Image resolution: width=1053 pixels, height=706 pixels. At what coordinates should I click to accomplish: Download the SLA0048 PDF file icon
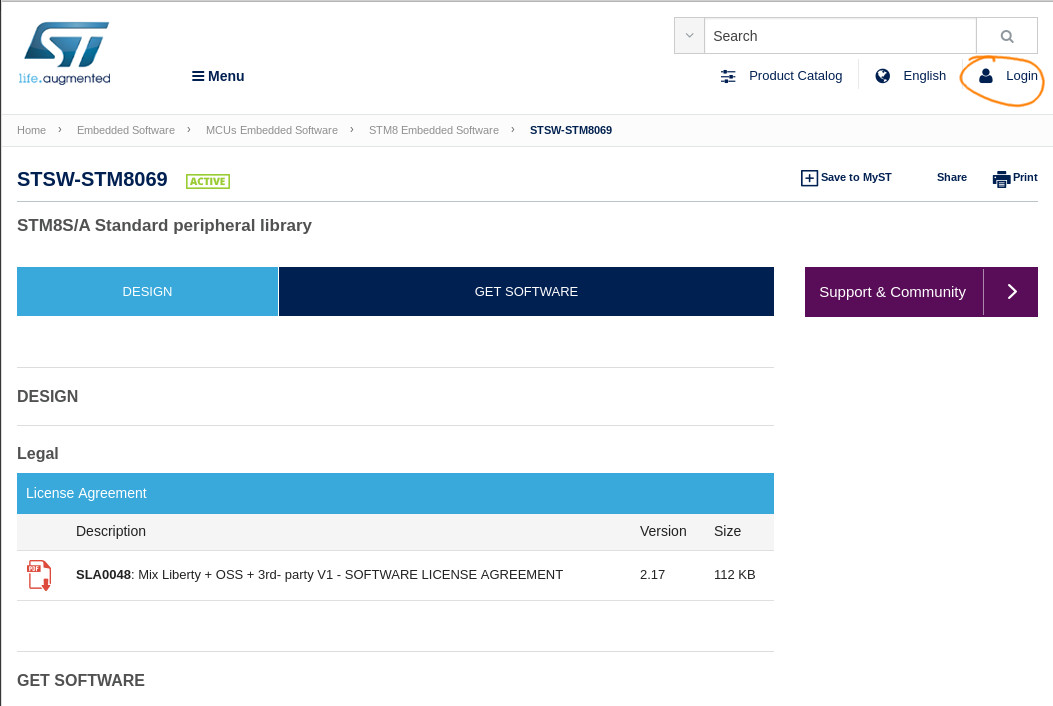pos(39,575)
